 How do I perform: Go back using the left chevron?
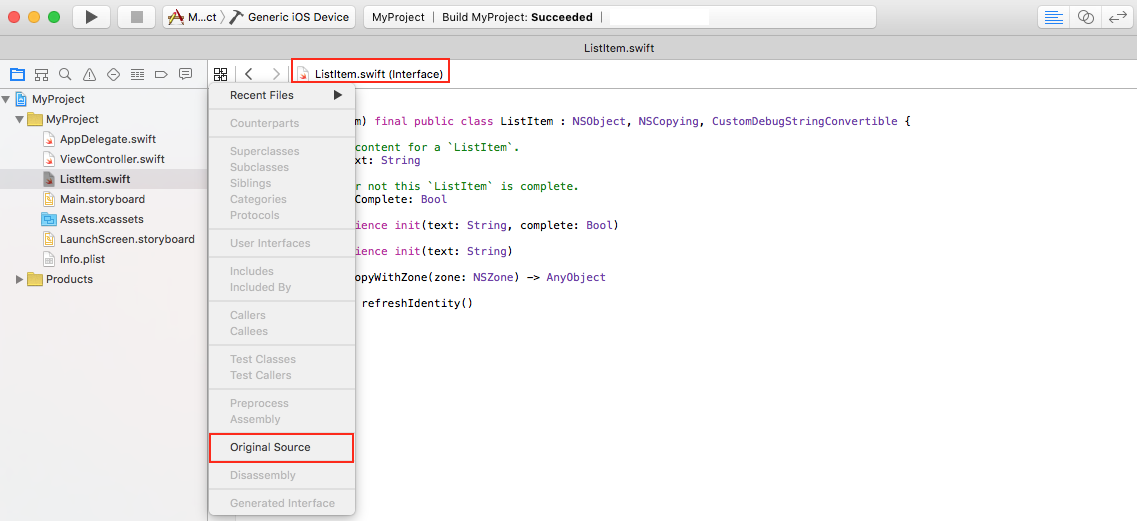pos(249,74)
